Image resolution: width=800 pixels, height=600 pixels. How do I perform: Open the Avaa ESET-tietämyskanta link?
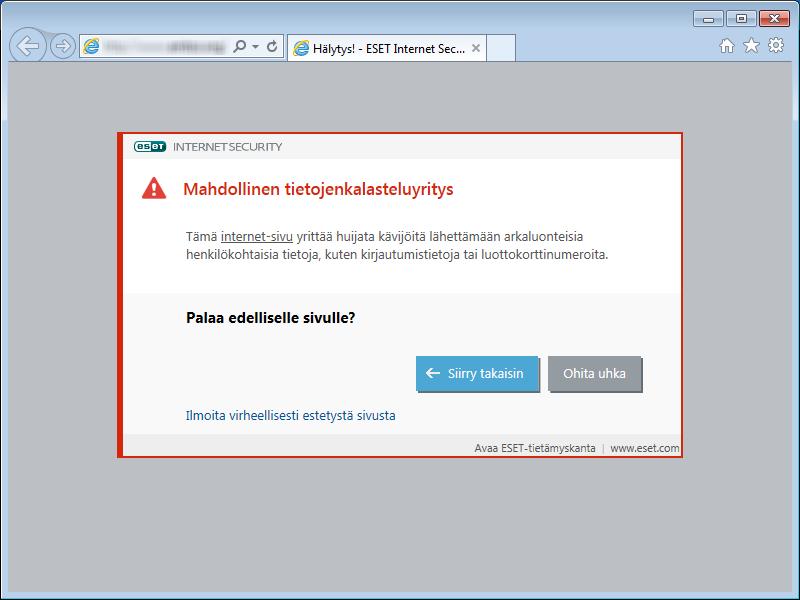(x=535, y=448)
